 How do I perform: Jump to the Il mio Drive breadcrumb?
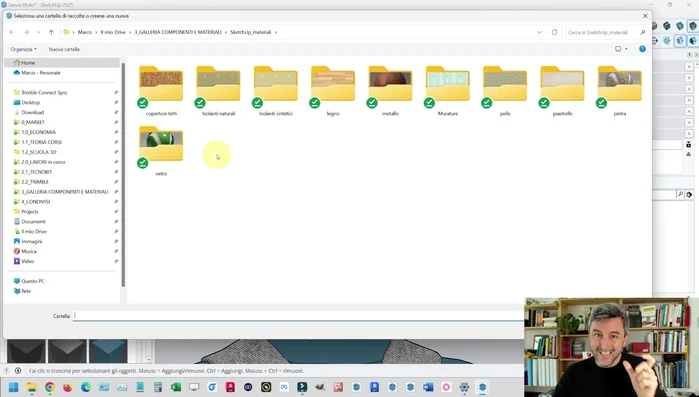(x=113, y=32)
